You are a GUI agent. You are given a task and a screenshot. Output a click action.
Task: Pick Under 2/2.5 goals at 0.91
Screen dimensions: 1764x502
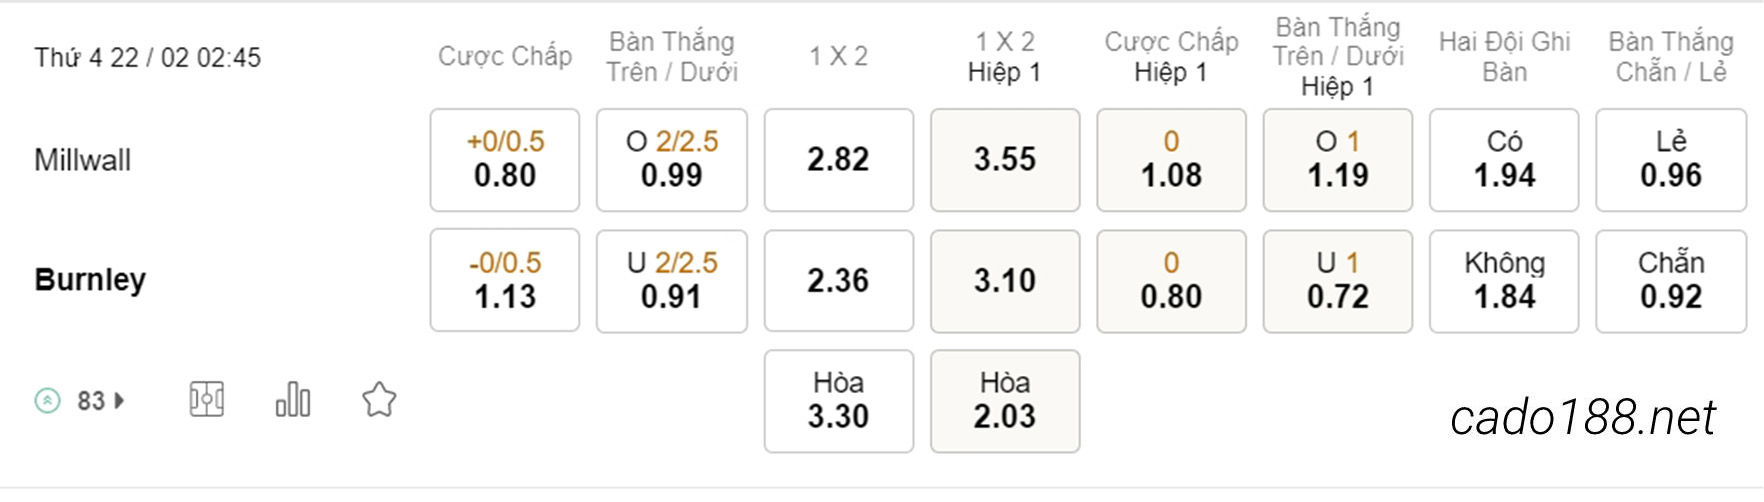click(672, 281)
